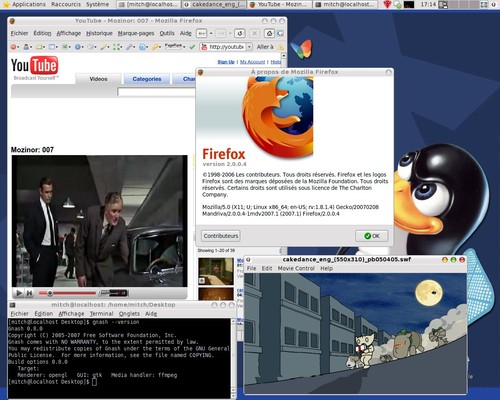This screenshot has width=500, height=400.
Task: Click the Firefox back navigation button
Action: (x=201, y=33)
